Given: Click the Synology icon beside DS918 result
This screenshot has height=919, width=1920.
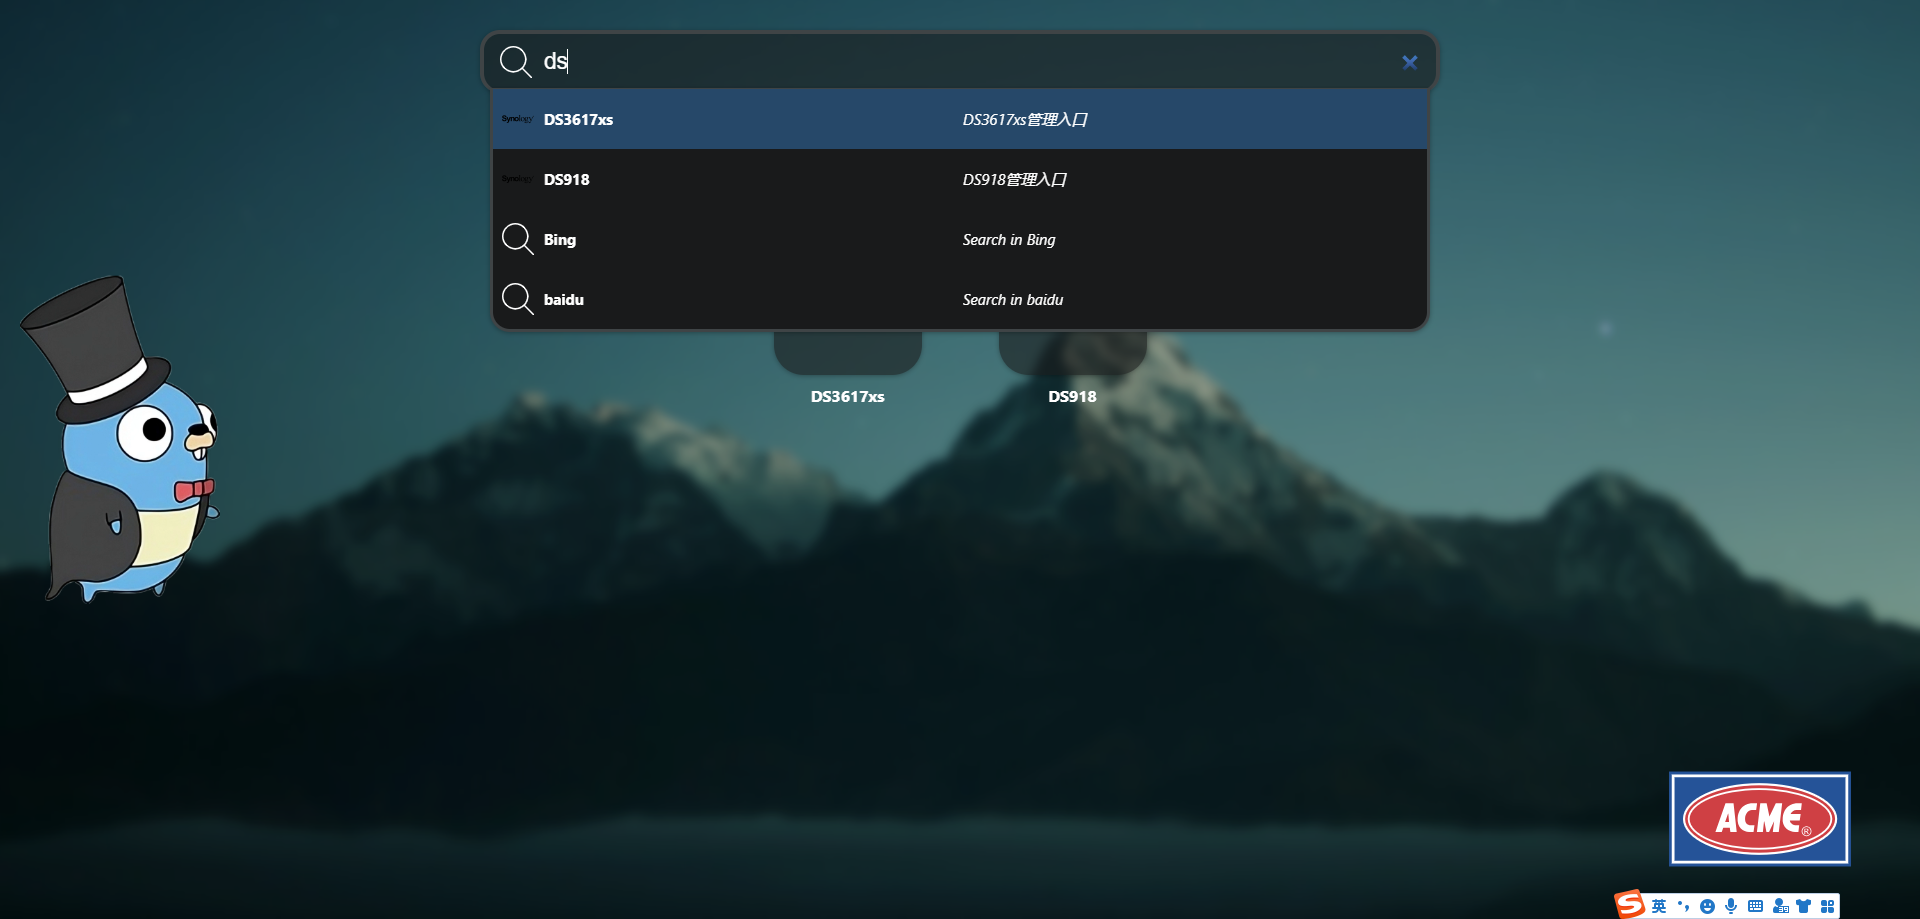Looking at the screenshot, I should [517, 179].
